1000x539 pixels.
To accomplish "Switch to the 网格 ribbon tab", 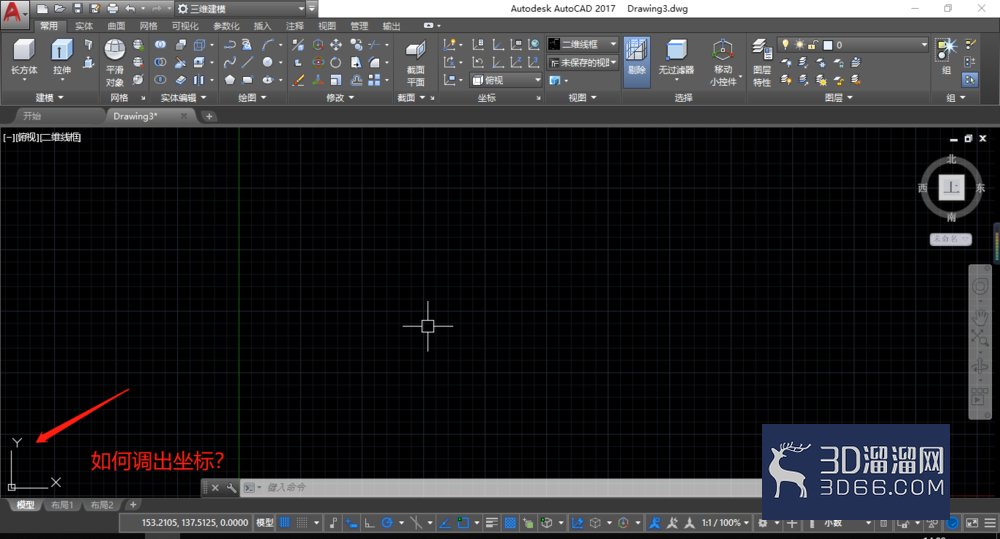I will [x=149, y=26].
